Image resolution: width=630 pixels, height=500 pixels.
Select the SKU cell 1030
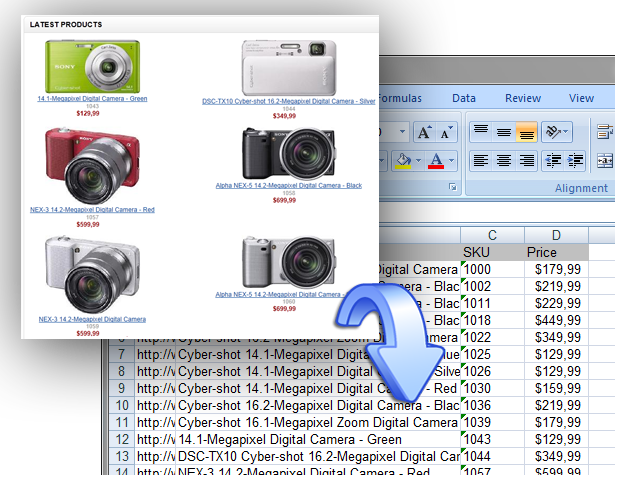(x=492, y=388)
